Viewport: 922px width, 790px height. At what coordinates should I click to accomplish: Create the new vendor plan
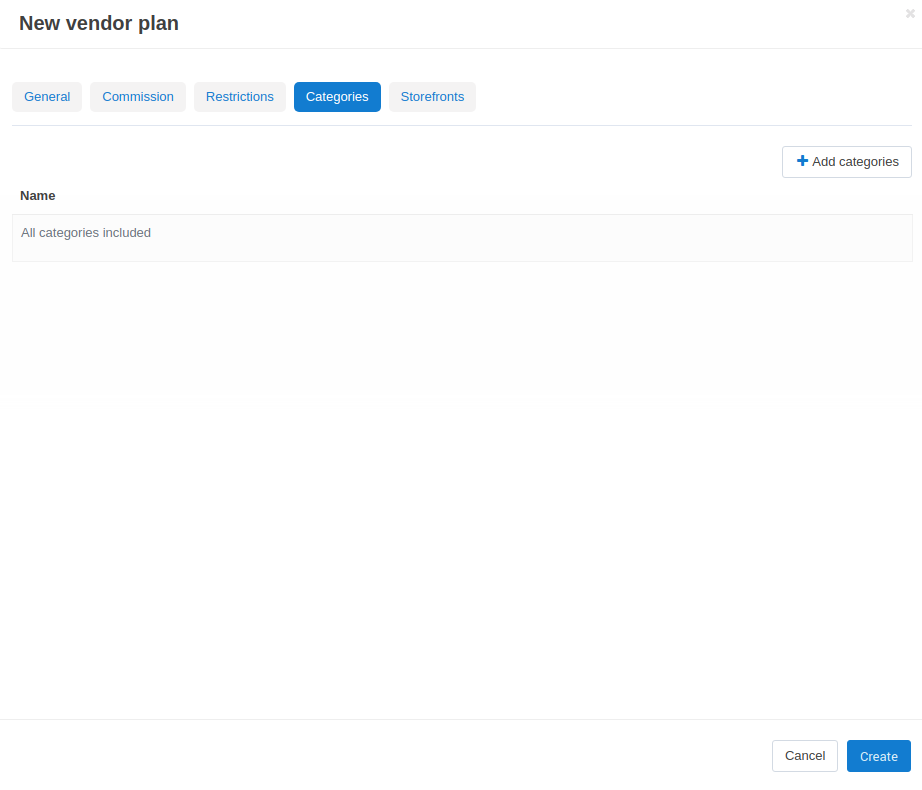point(878,756)
